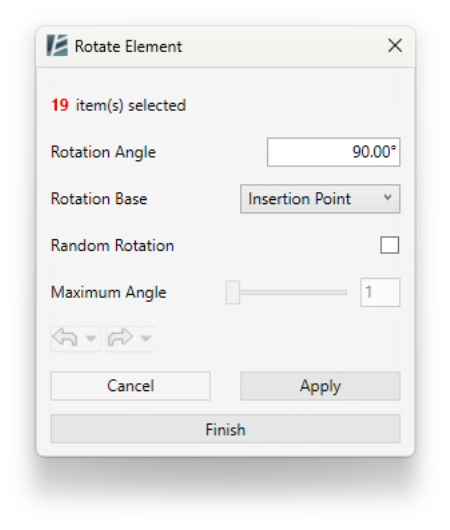Close the Rotate Element dialog

tap(395, 45)
